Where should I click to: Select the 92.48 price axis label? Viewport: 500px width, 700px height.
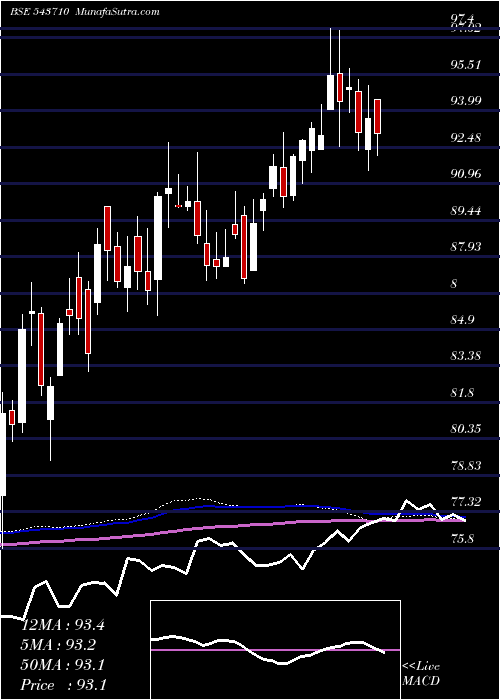point(466,138)
